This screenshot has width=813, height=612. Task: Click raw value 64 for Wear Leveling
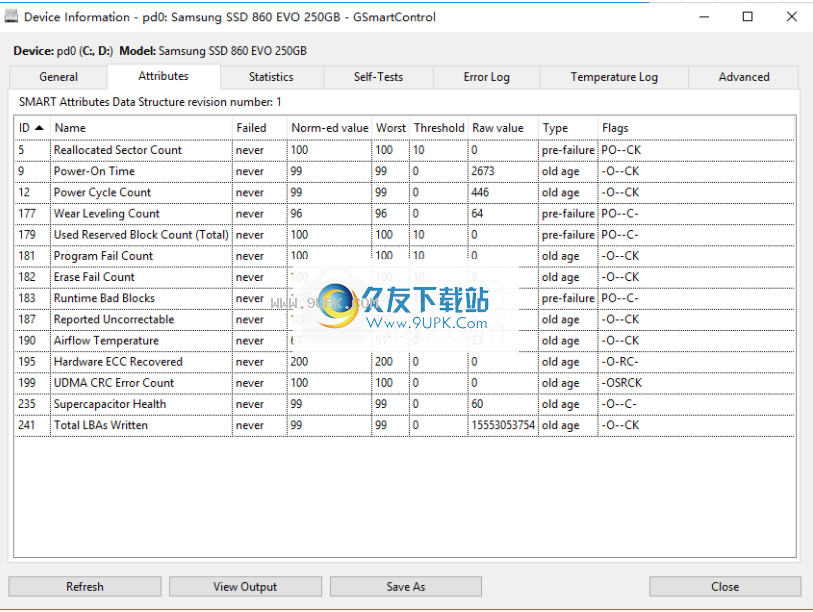(x=477, y=214)
